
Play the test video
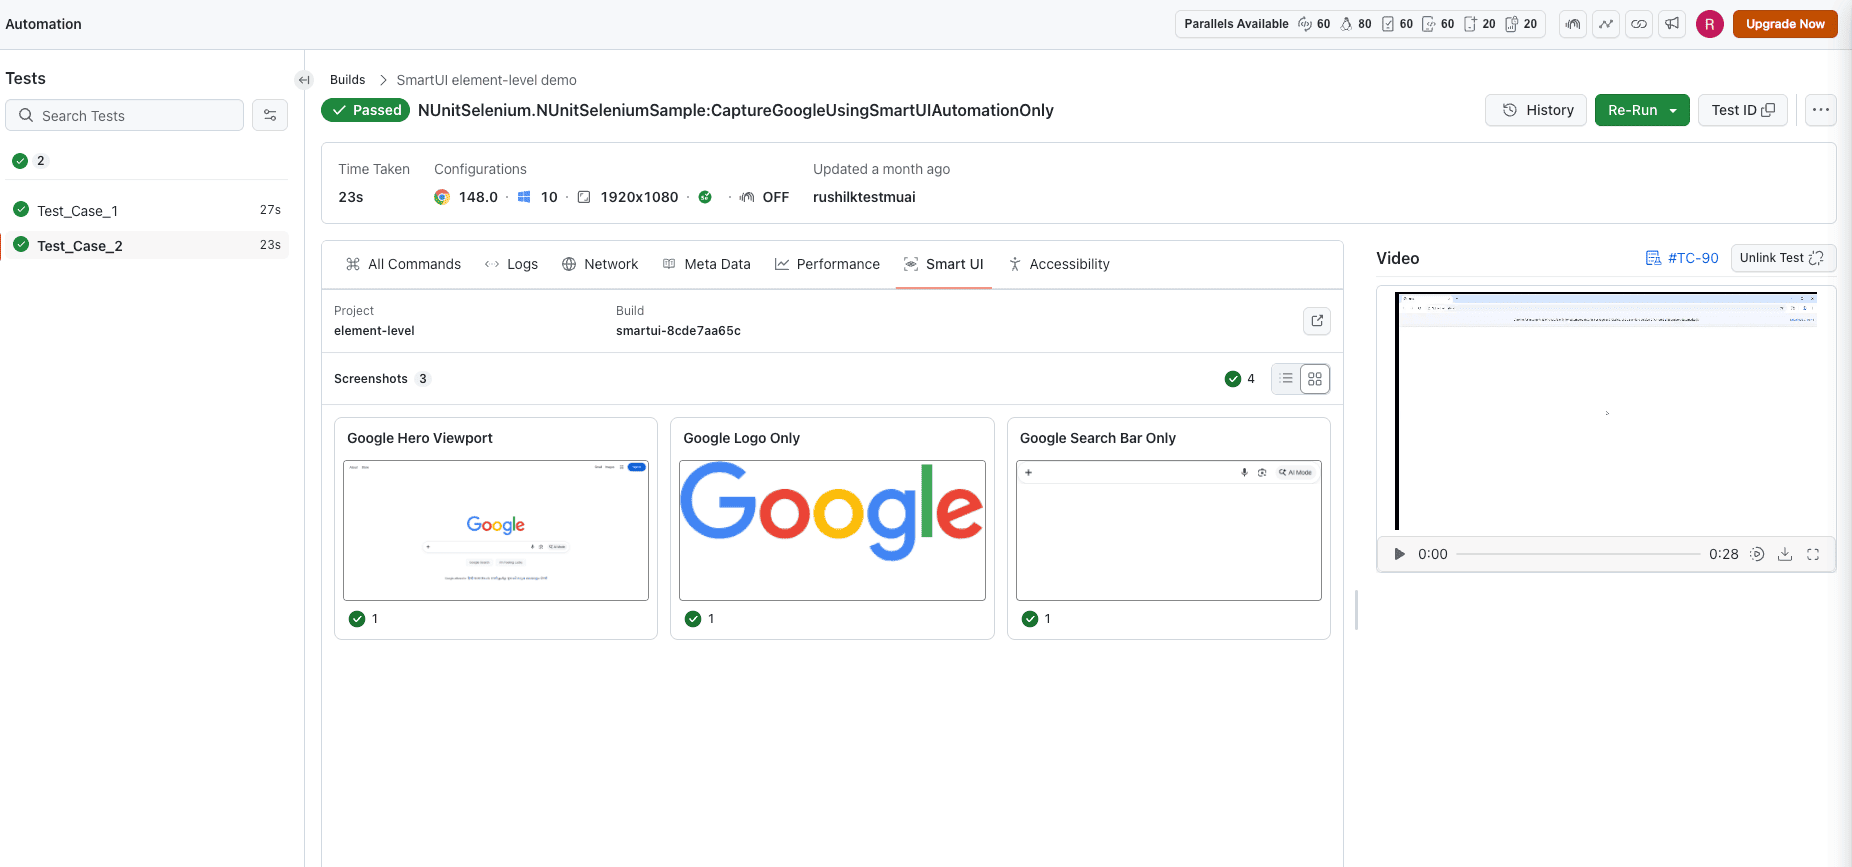1400,554
